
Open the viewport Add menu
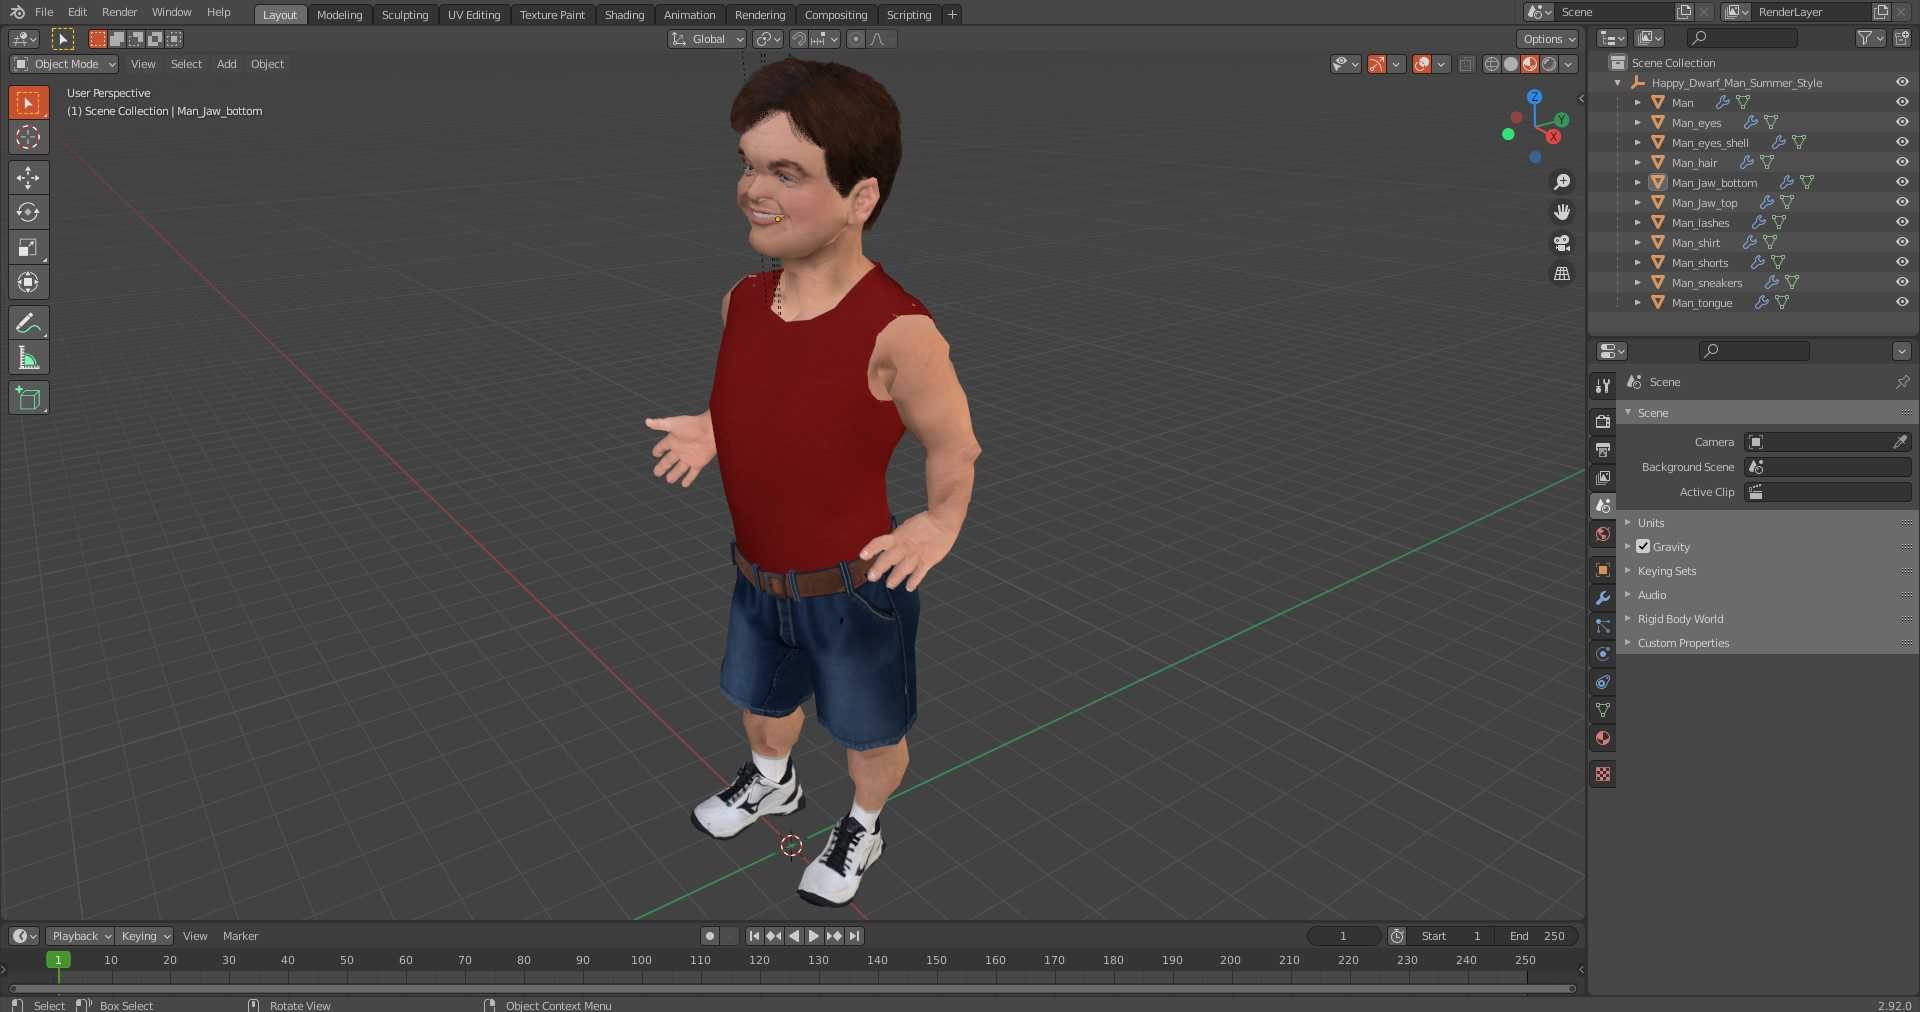tap(227, 64)
